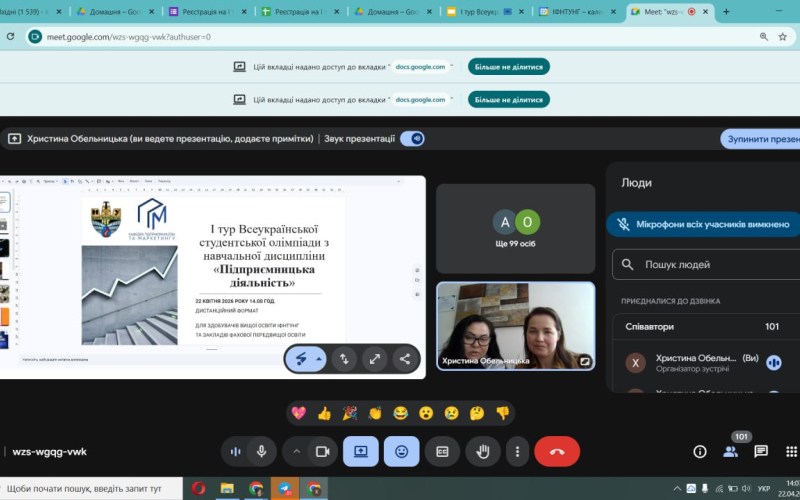Show hidden system tray icons
800x500 pixels.
click(x=677, y=489)
